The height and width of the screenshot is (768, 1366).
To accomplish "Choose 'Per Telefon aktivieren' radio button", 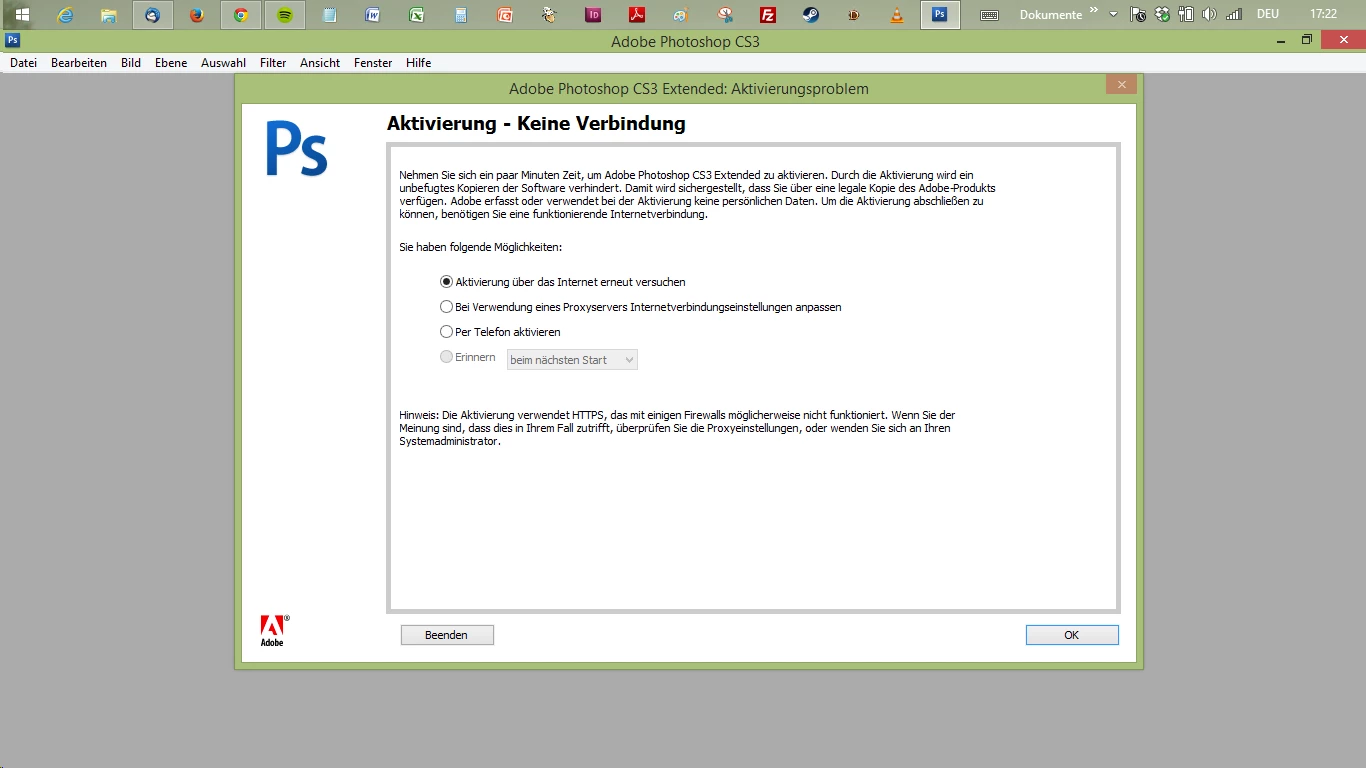I will click(447, 332).
